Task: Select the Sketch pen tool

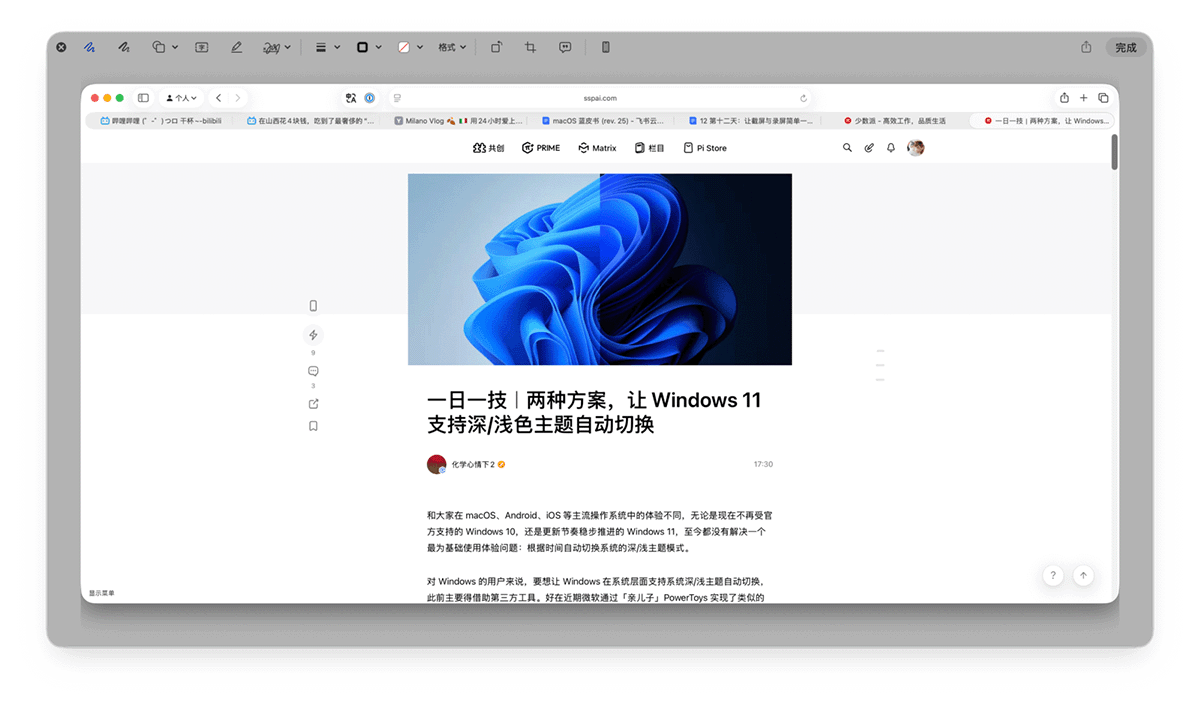Action: tap(90, 47)
